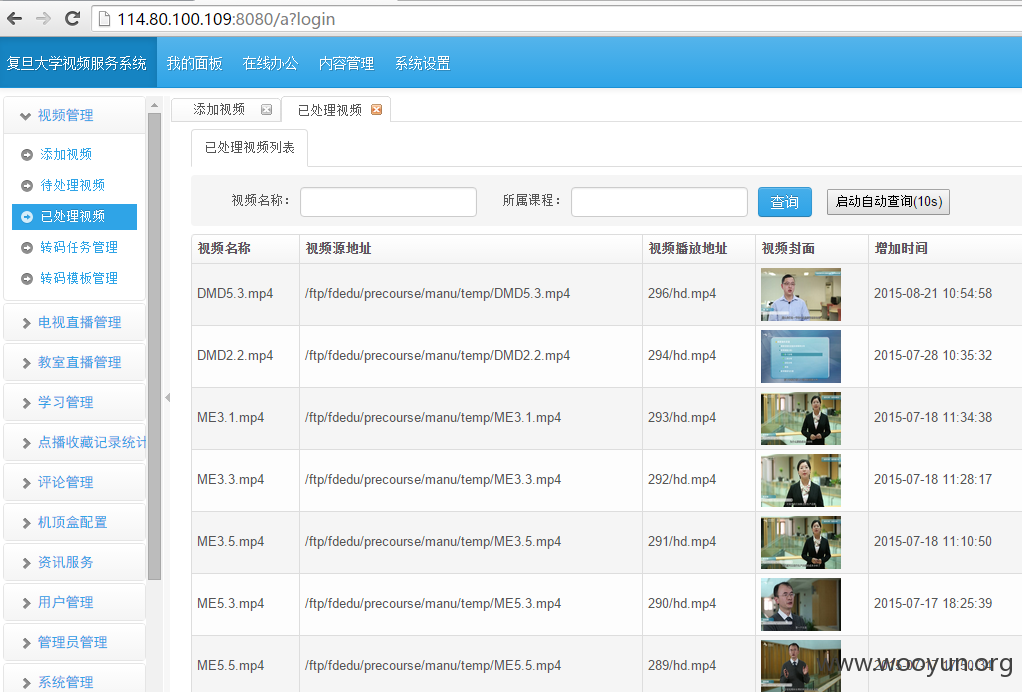This screenshot has height=692, width=1022.
Task: Click the blue 查询 button
Action: (785, 202)
